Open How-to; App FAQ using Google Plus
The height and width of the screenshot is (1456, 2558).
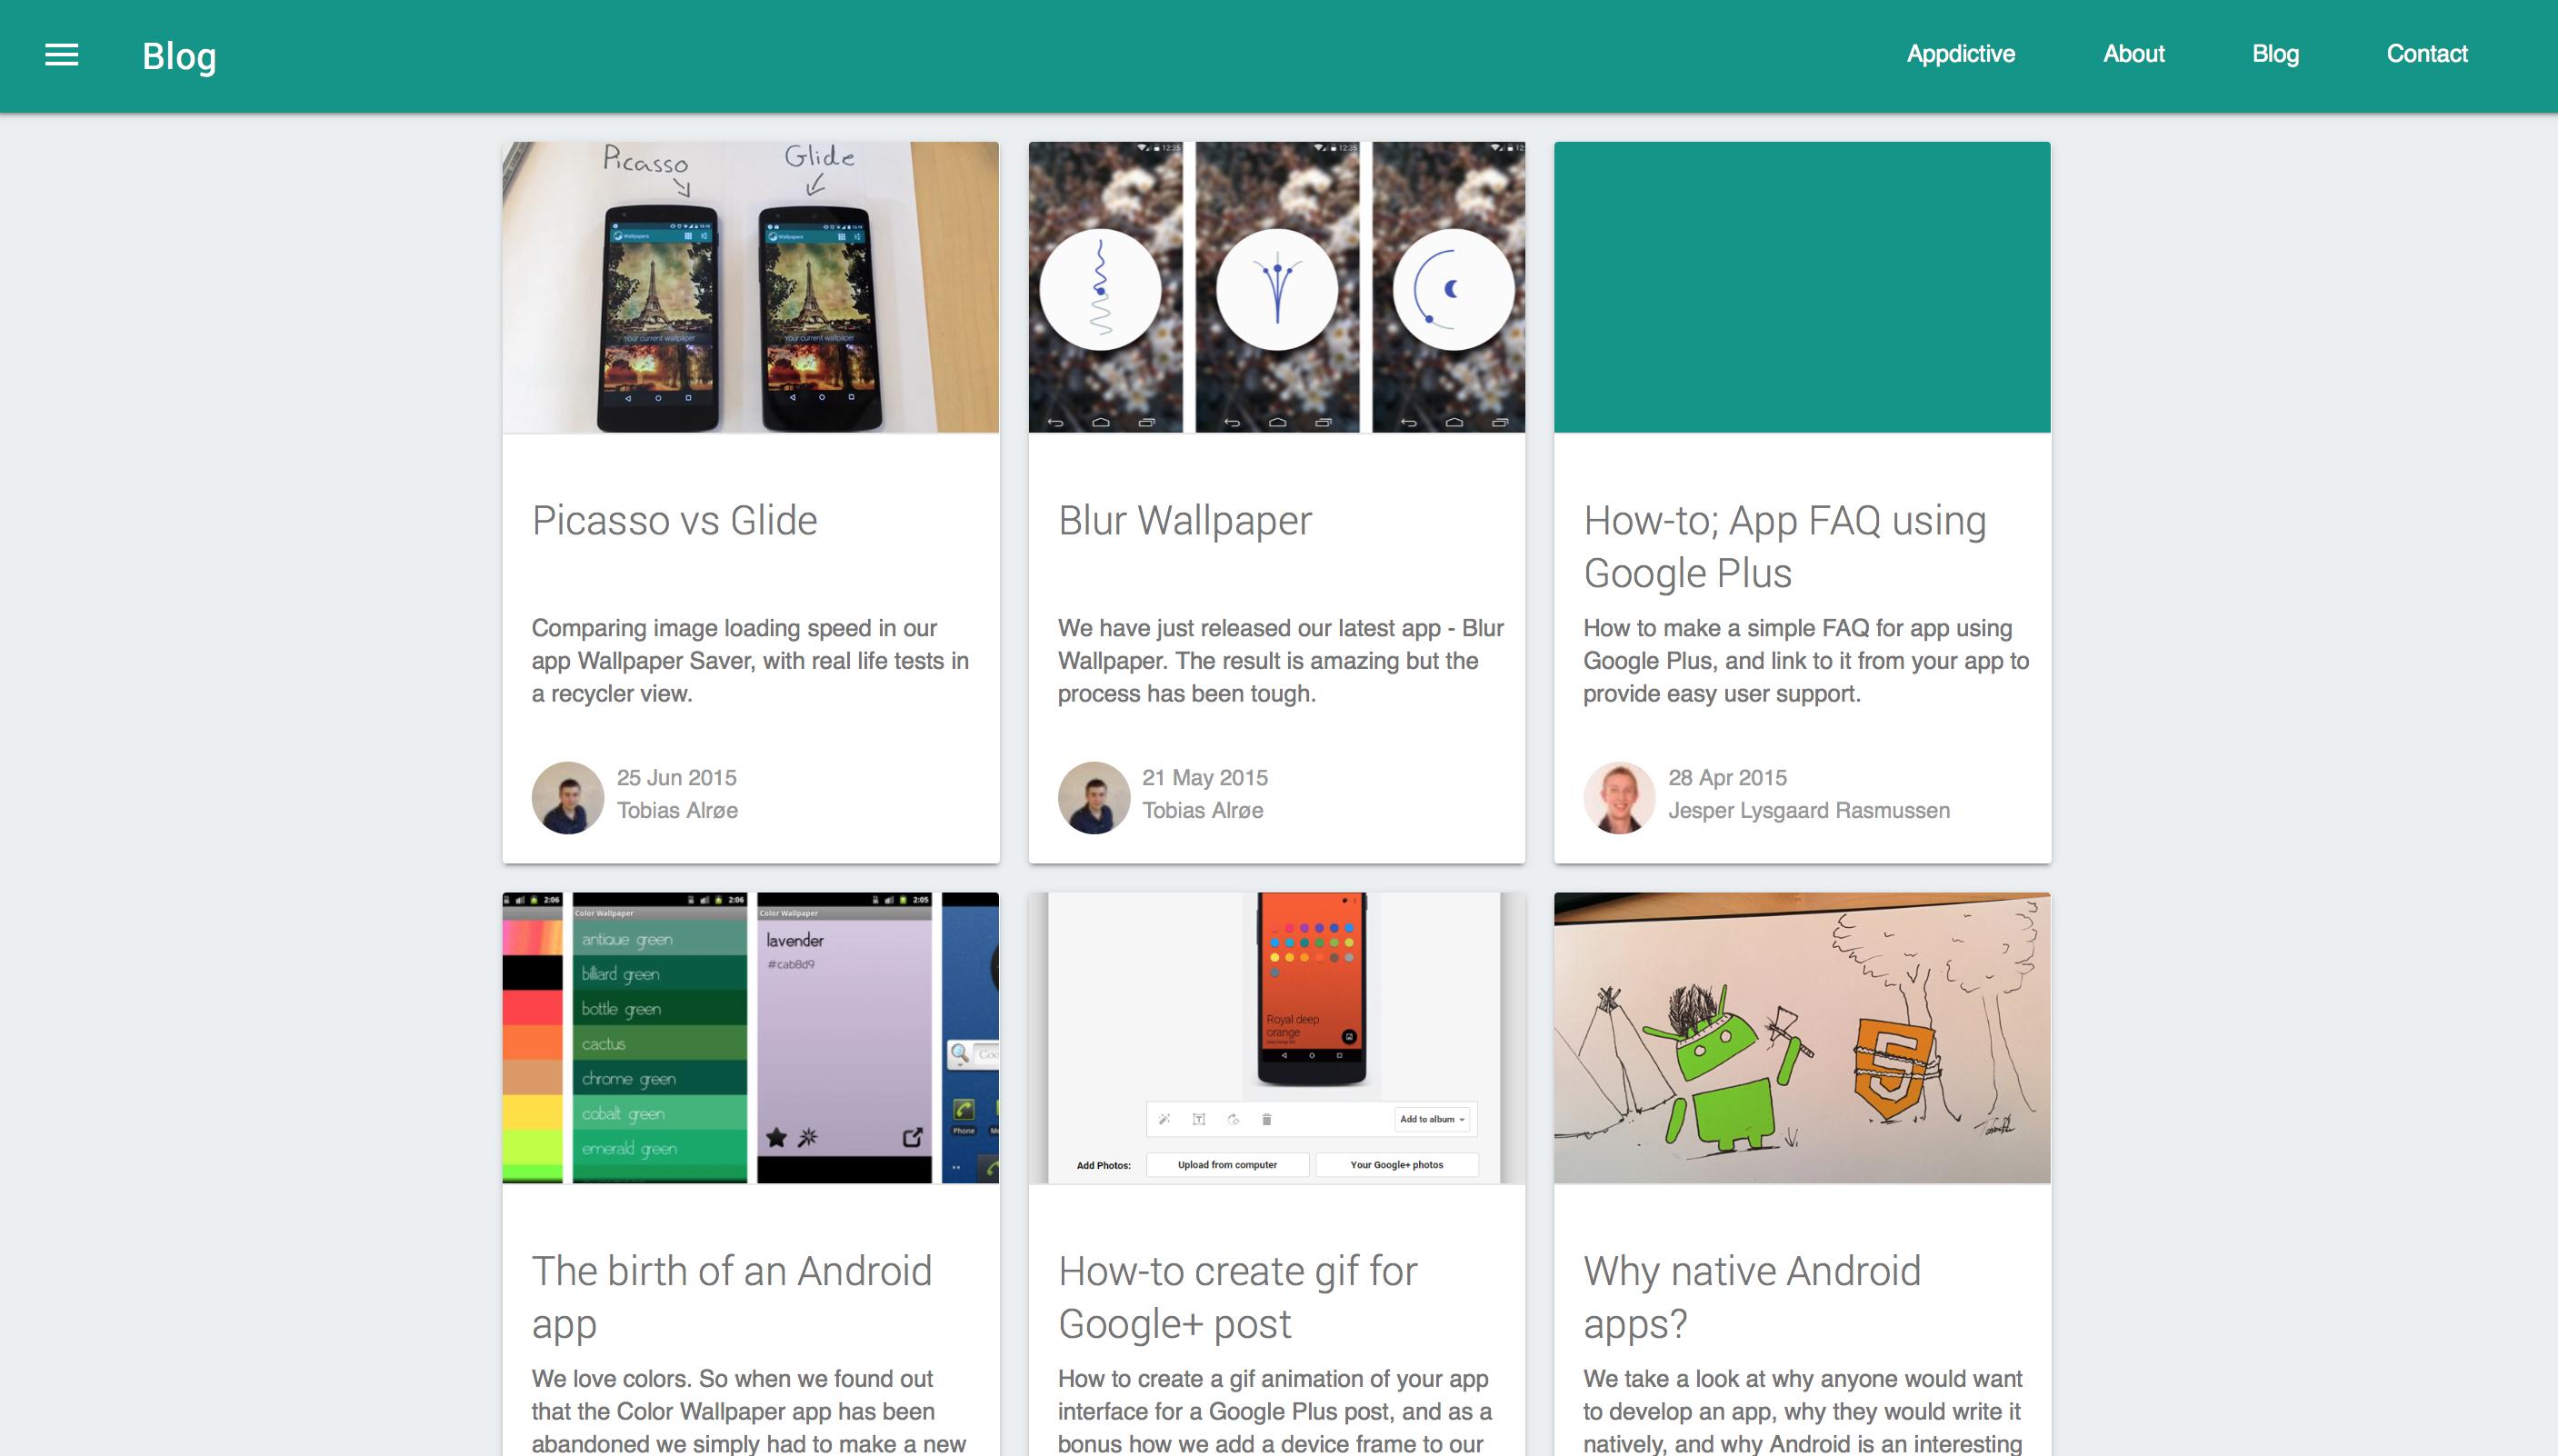click(x=1784, y=546)
